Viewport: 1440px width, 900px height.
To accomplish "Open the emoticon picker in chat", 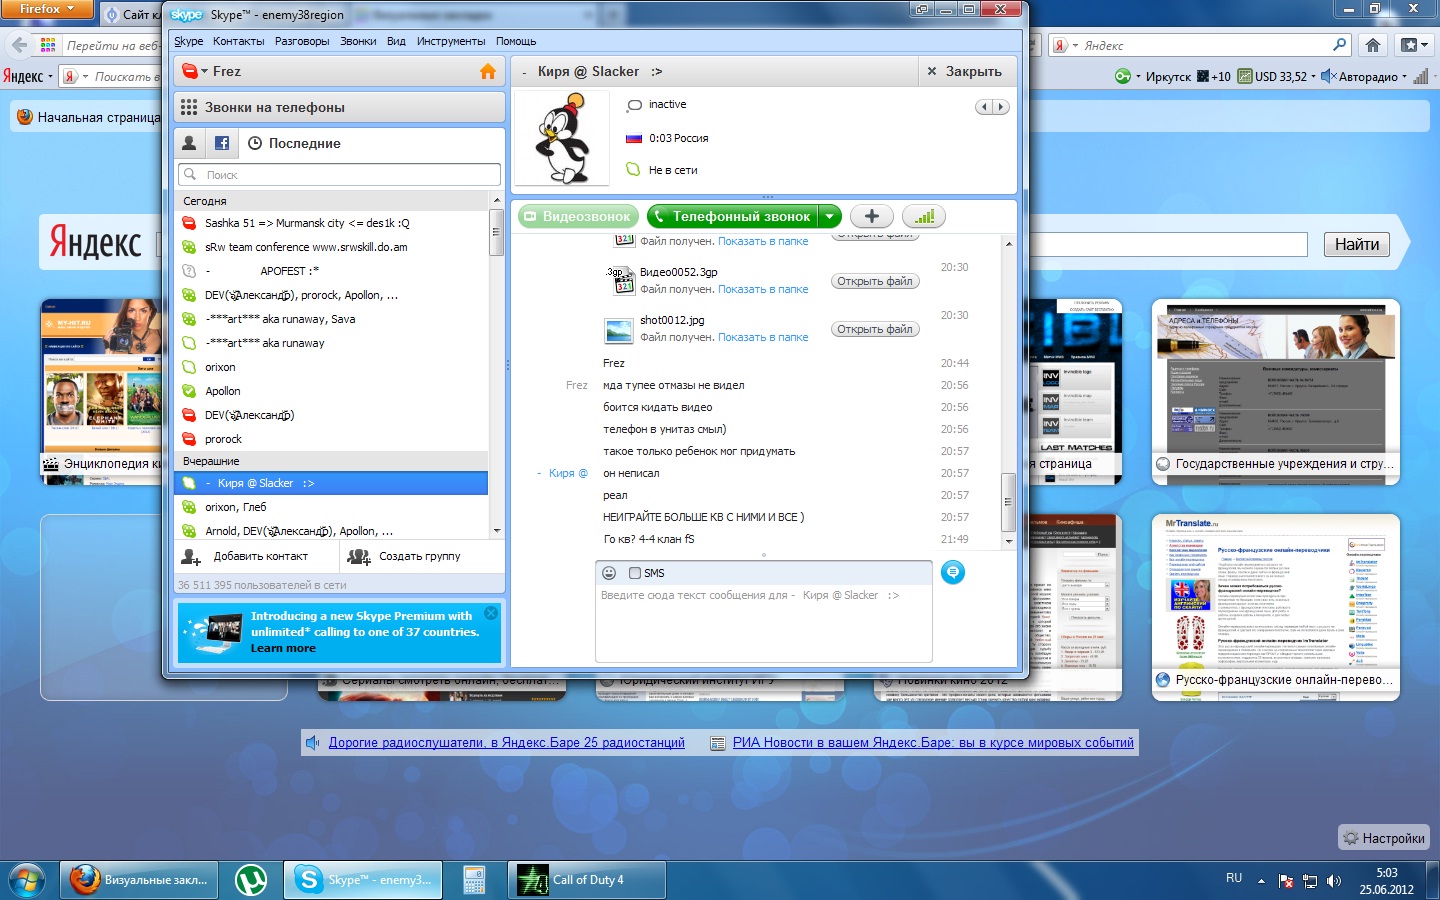I will (x=608, y=573).
